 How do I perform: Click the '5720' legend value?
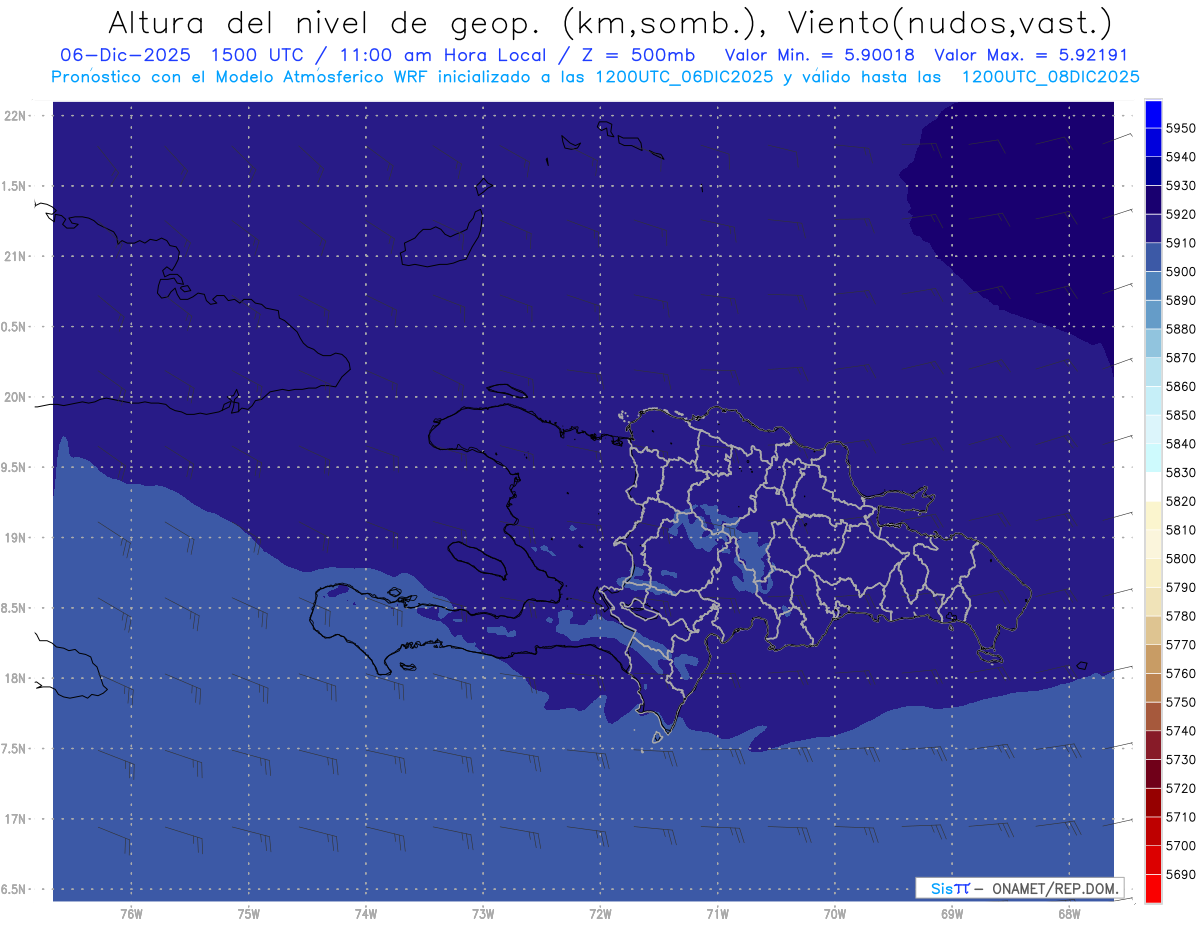click(x=1180, y=789)
